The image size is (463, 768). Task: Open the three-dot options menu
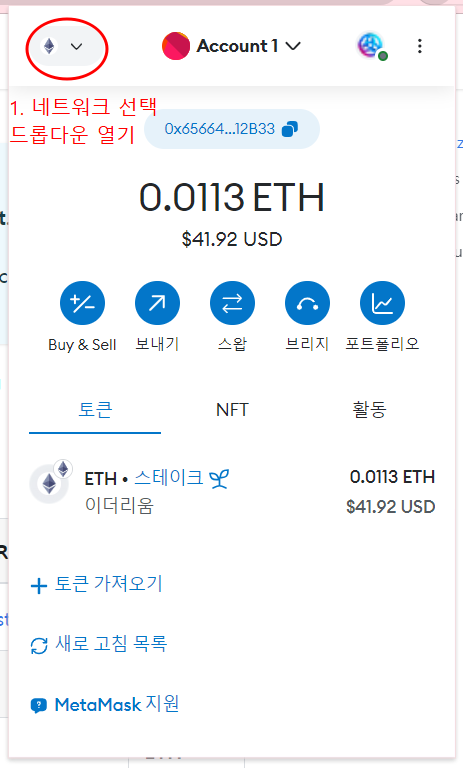[x=419, y=46]
